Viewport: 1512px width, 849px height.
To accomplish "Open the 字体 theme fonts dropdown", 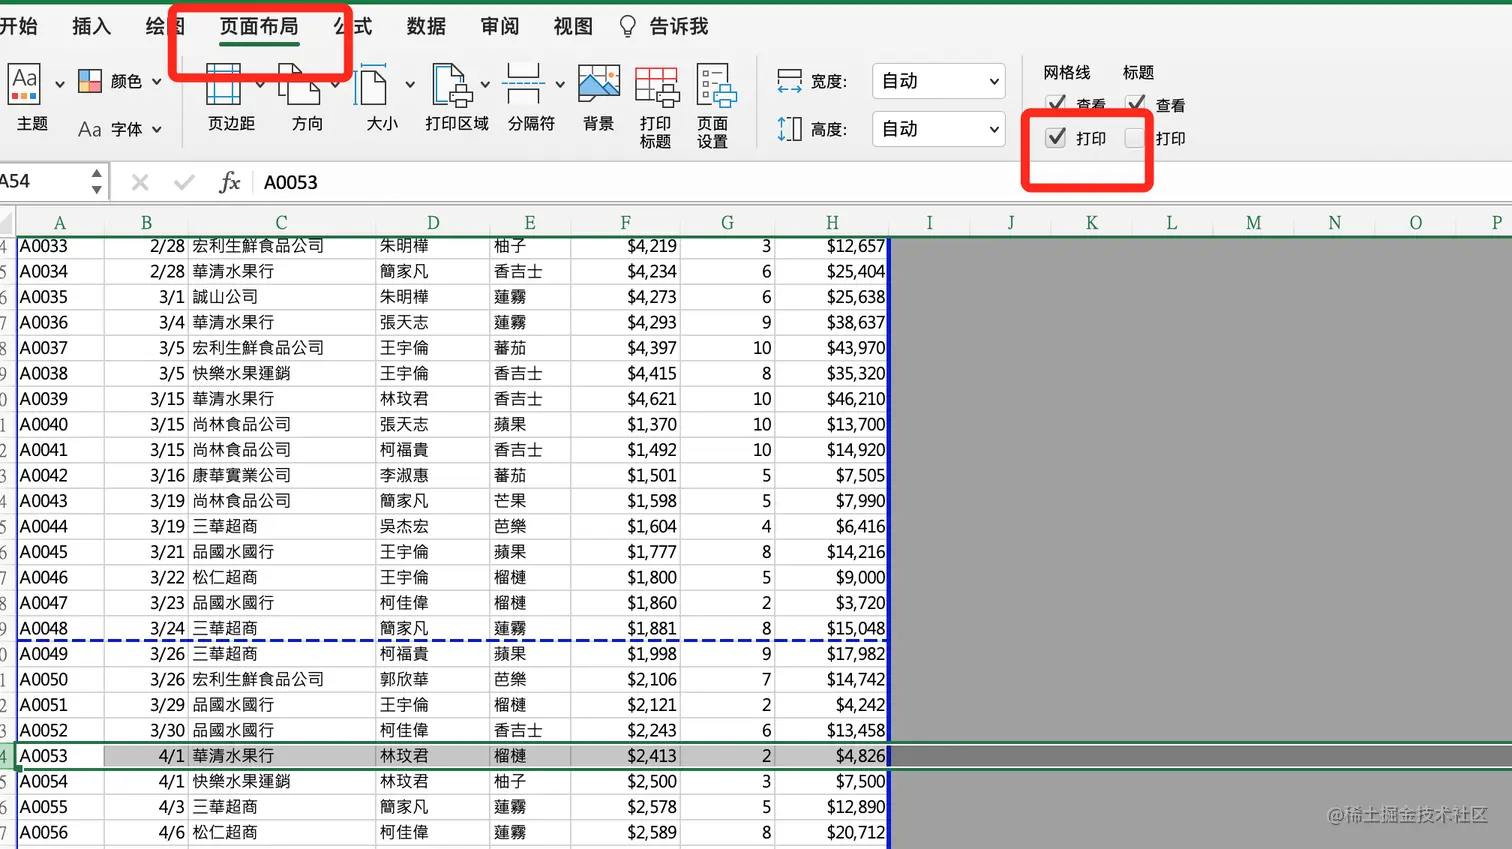I will (120, 129).
